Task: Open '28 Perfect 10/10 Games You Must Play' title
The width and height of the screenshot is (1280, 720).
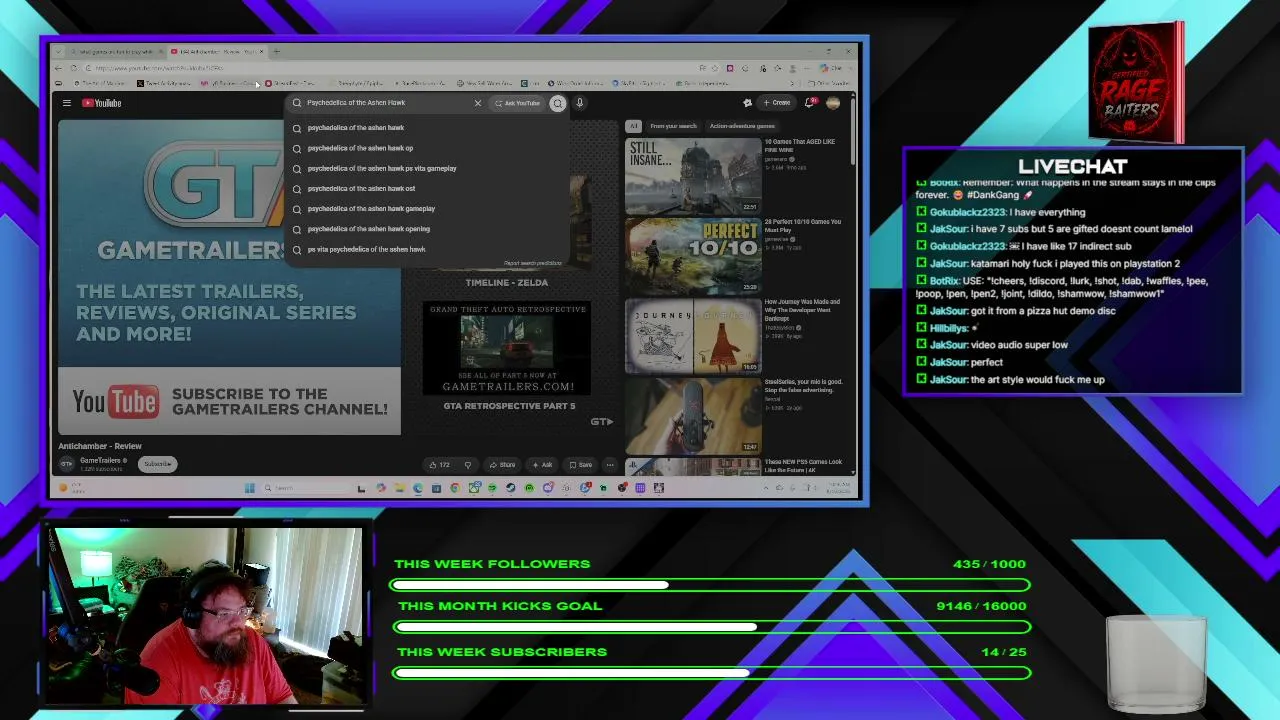Action: [803, 225]
